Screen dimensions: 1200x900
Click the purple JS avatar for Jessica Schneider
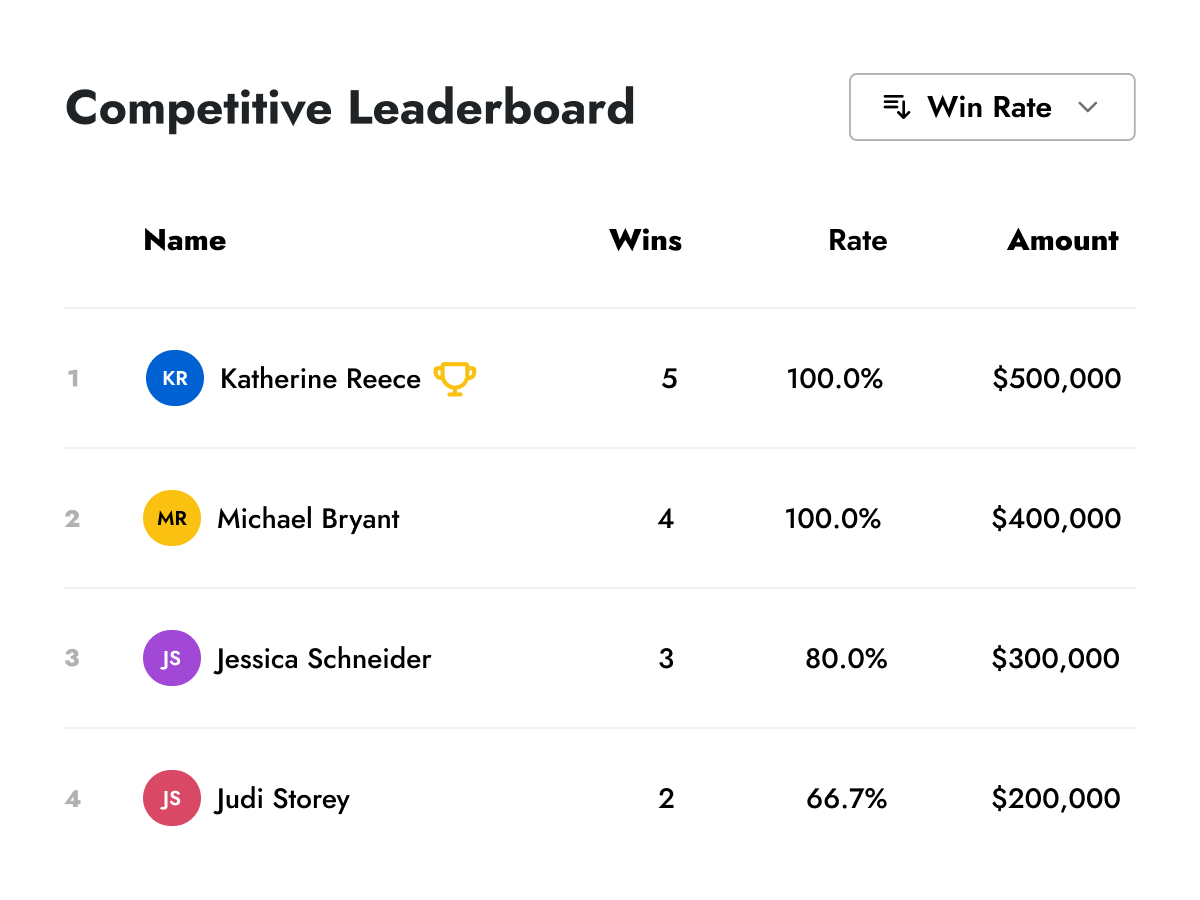(x=172, y=659)
